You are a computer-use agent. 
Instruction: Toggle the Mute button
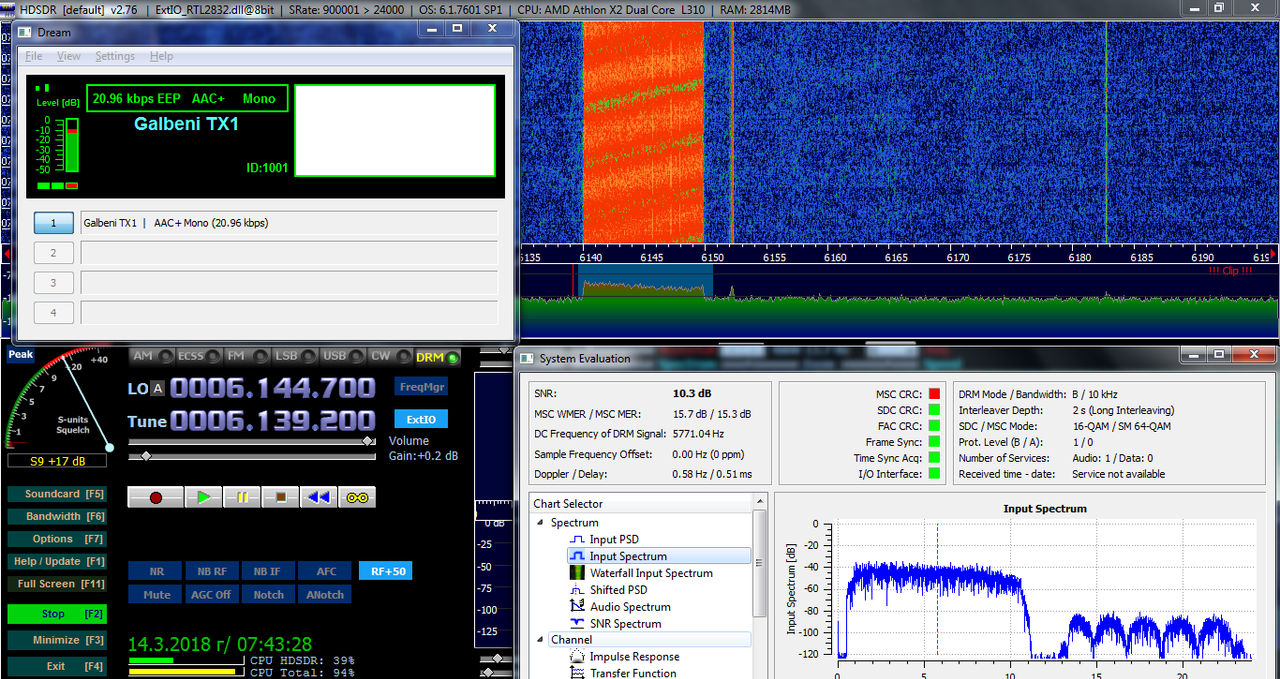[x=156, y=594]
